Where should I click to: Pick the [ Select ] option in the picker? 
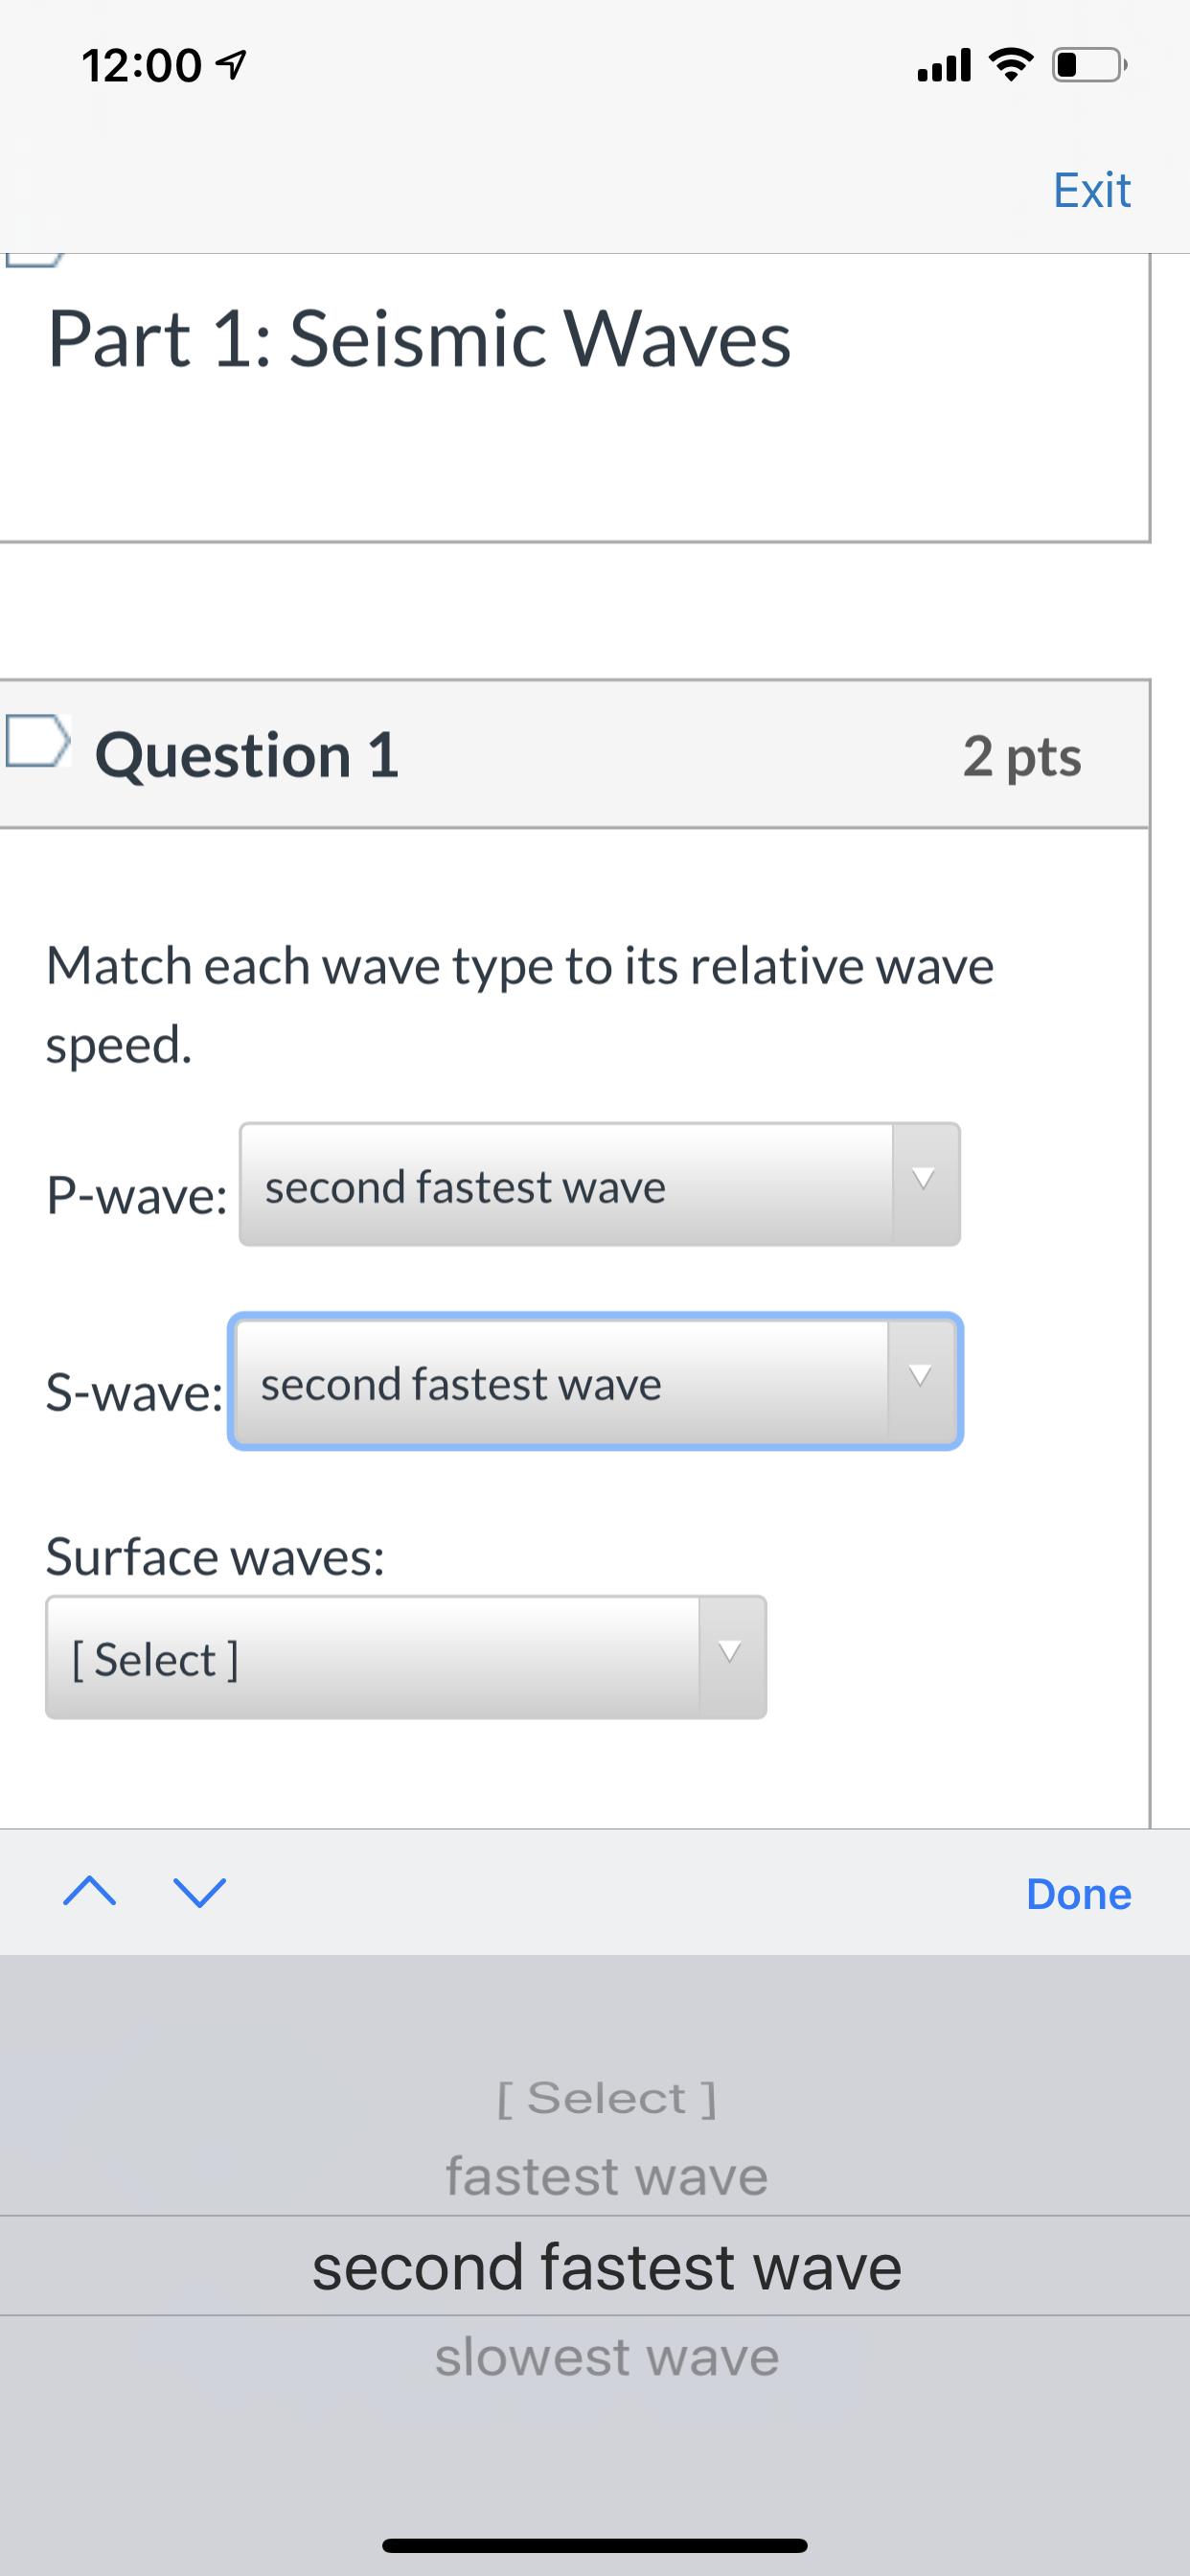coord(607,2097)
